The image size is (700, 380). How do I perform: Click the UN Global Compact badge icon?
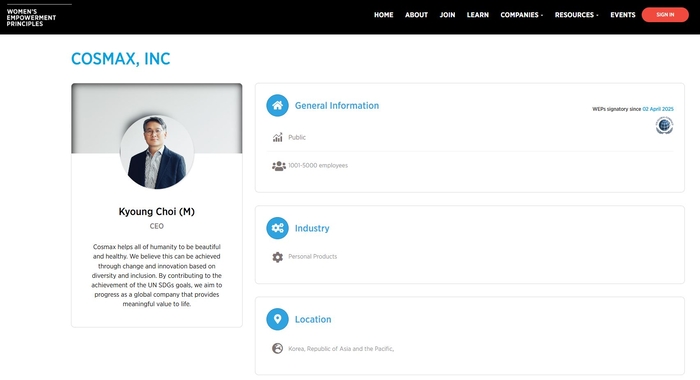coord(664,125)
